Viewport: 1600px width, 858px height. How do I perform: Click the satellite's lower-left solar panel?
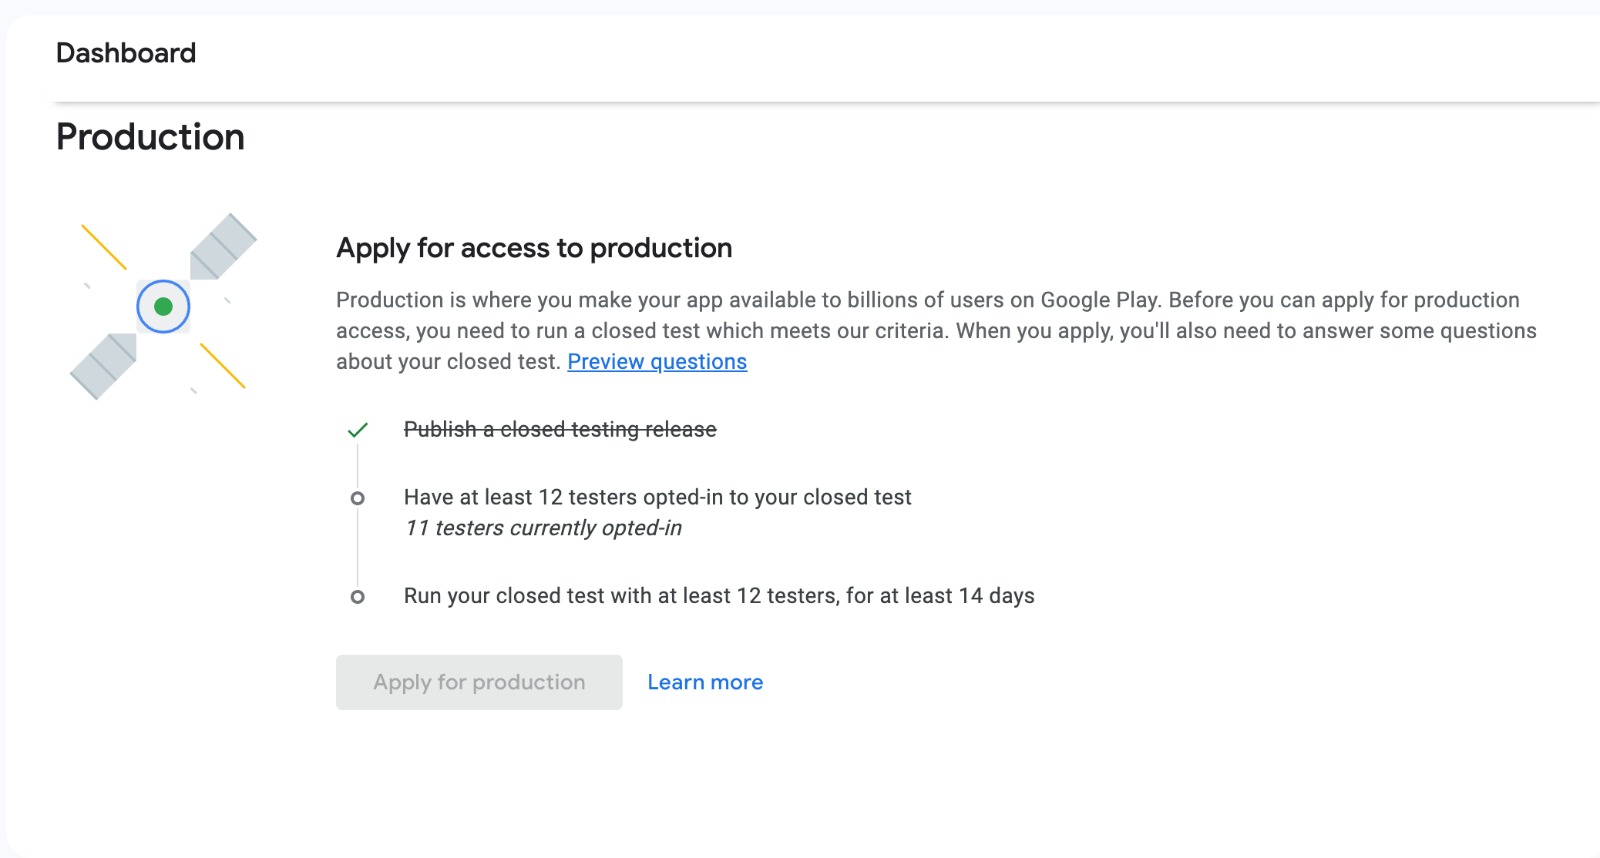pos(103,367)
